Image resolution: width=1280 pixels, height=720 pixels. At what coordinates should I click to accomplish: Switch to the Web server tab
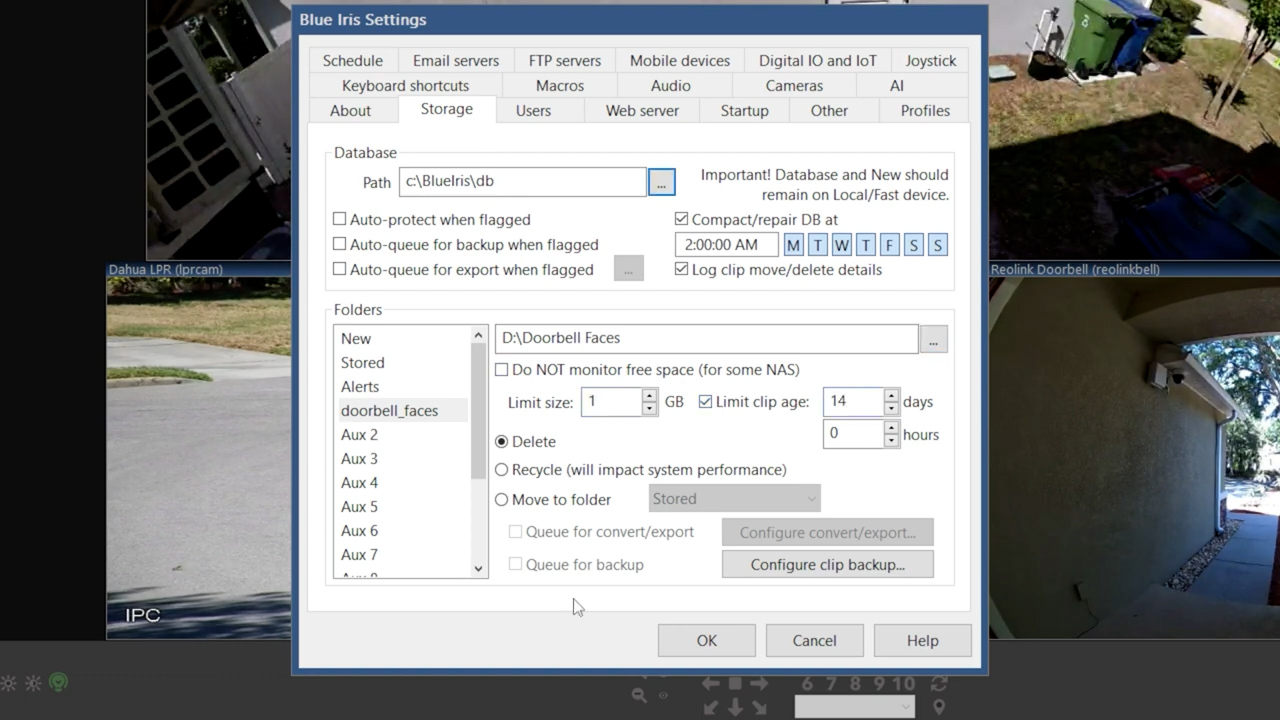point(642,111)
